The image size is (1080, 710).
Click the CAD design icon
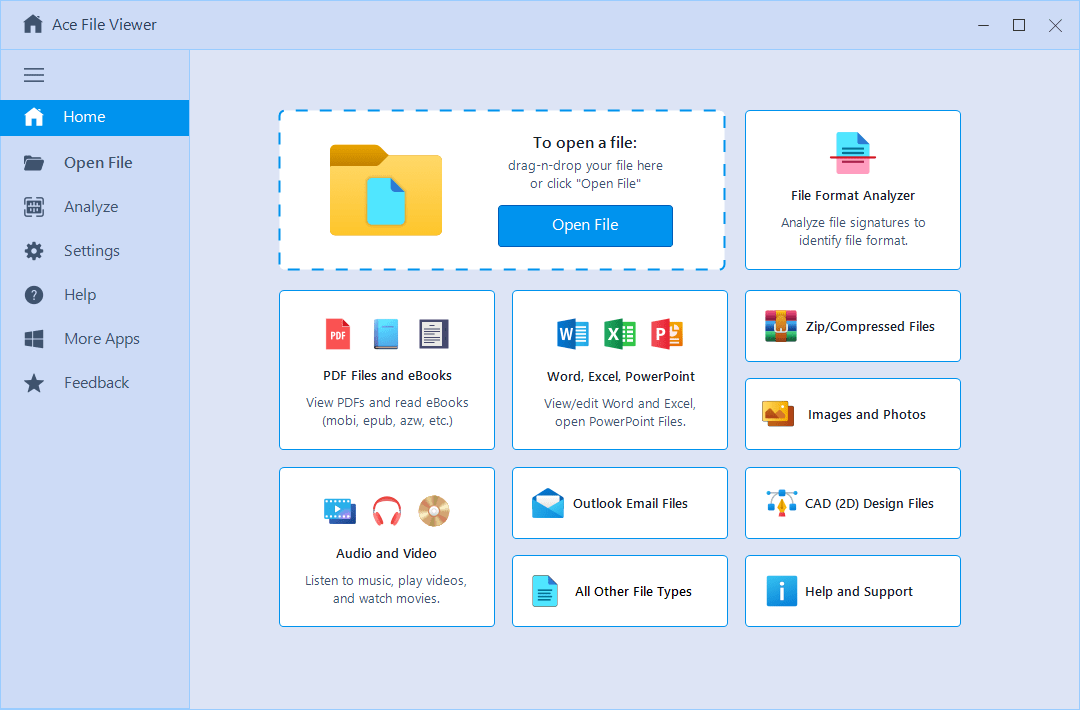click(780, 502)
